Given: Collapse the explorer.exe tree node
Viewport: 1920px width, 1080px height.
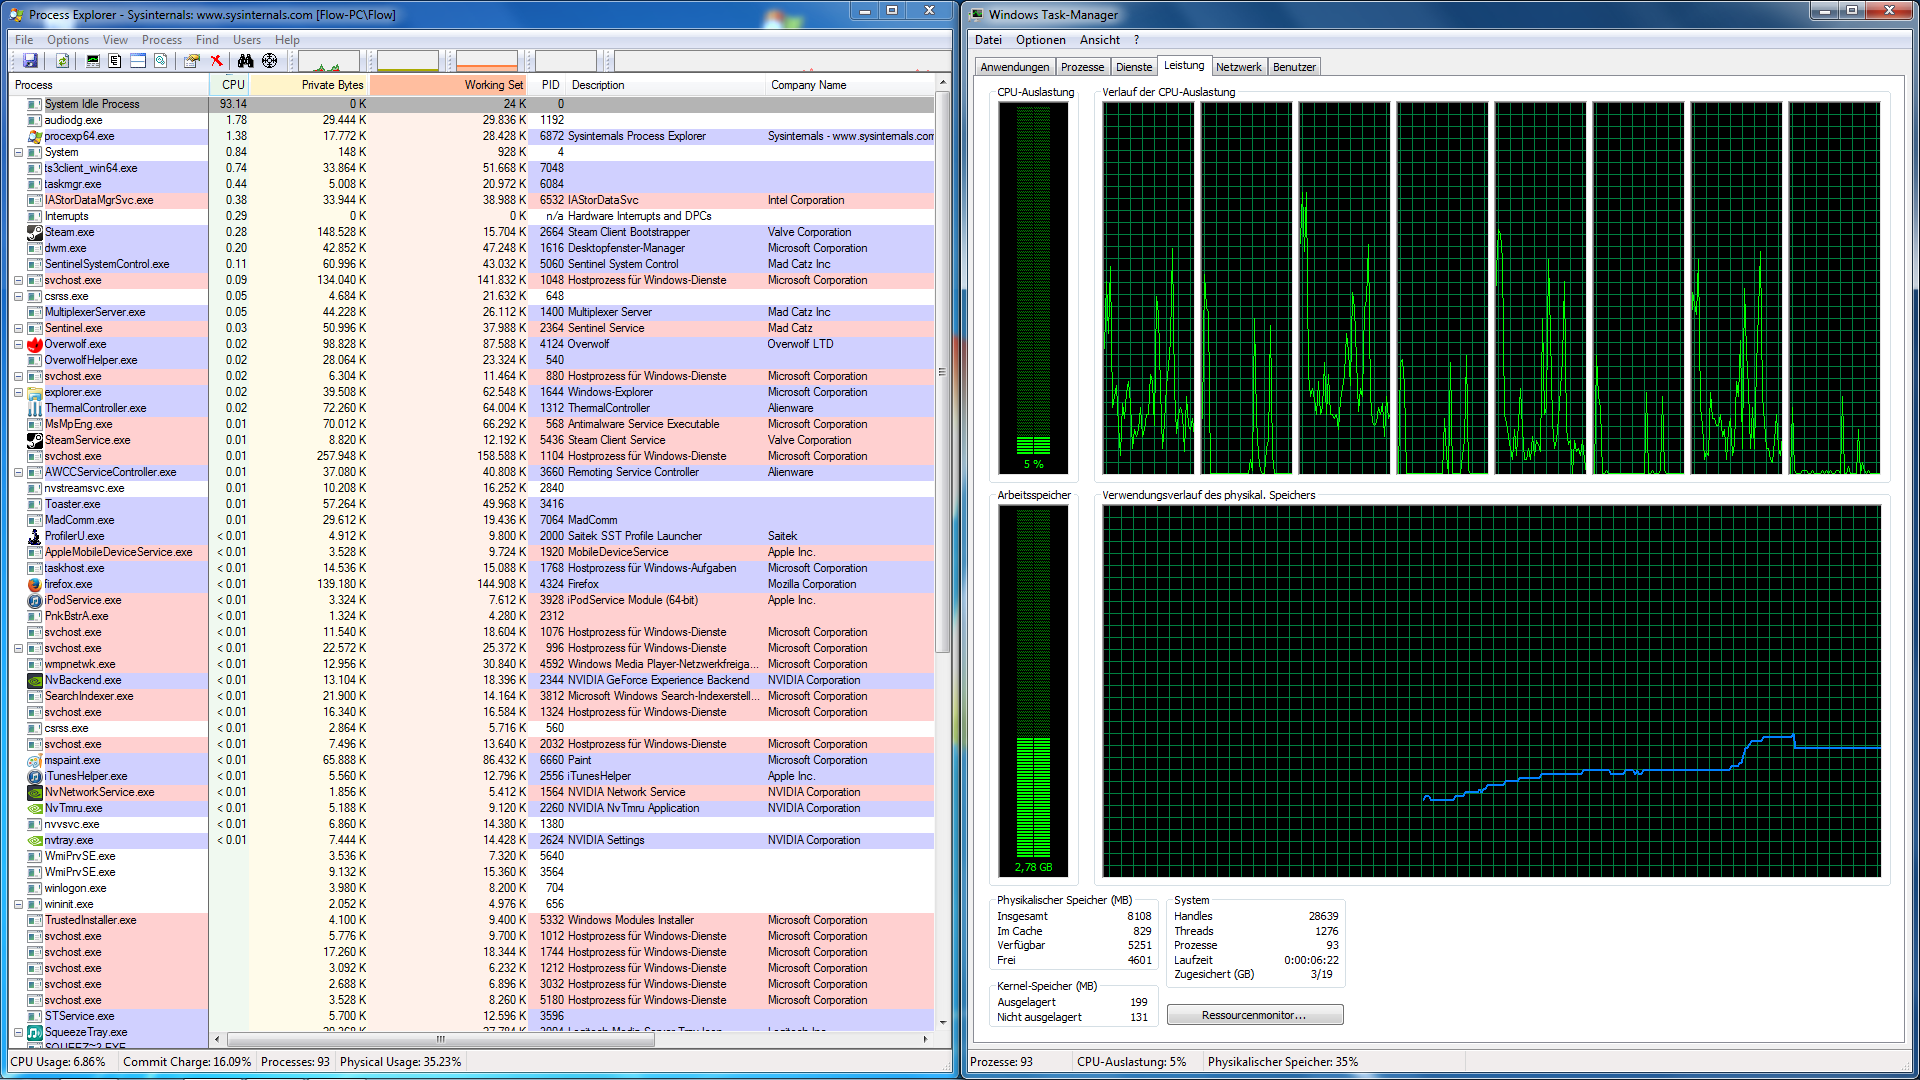Looking at the screenshot, I should pyautogui.click(x=18, y=393).
